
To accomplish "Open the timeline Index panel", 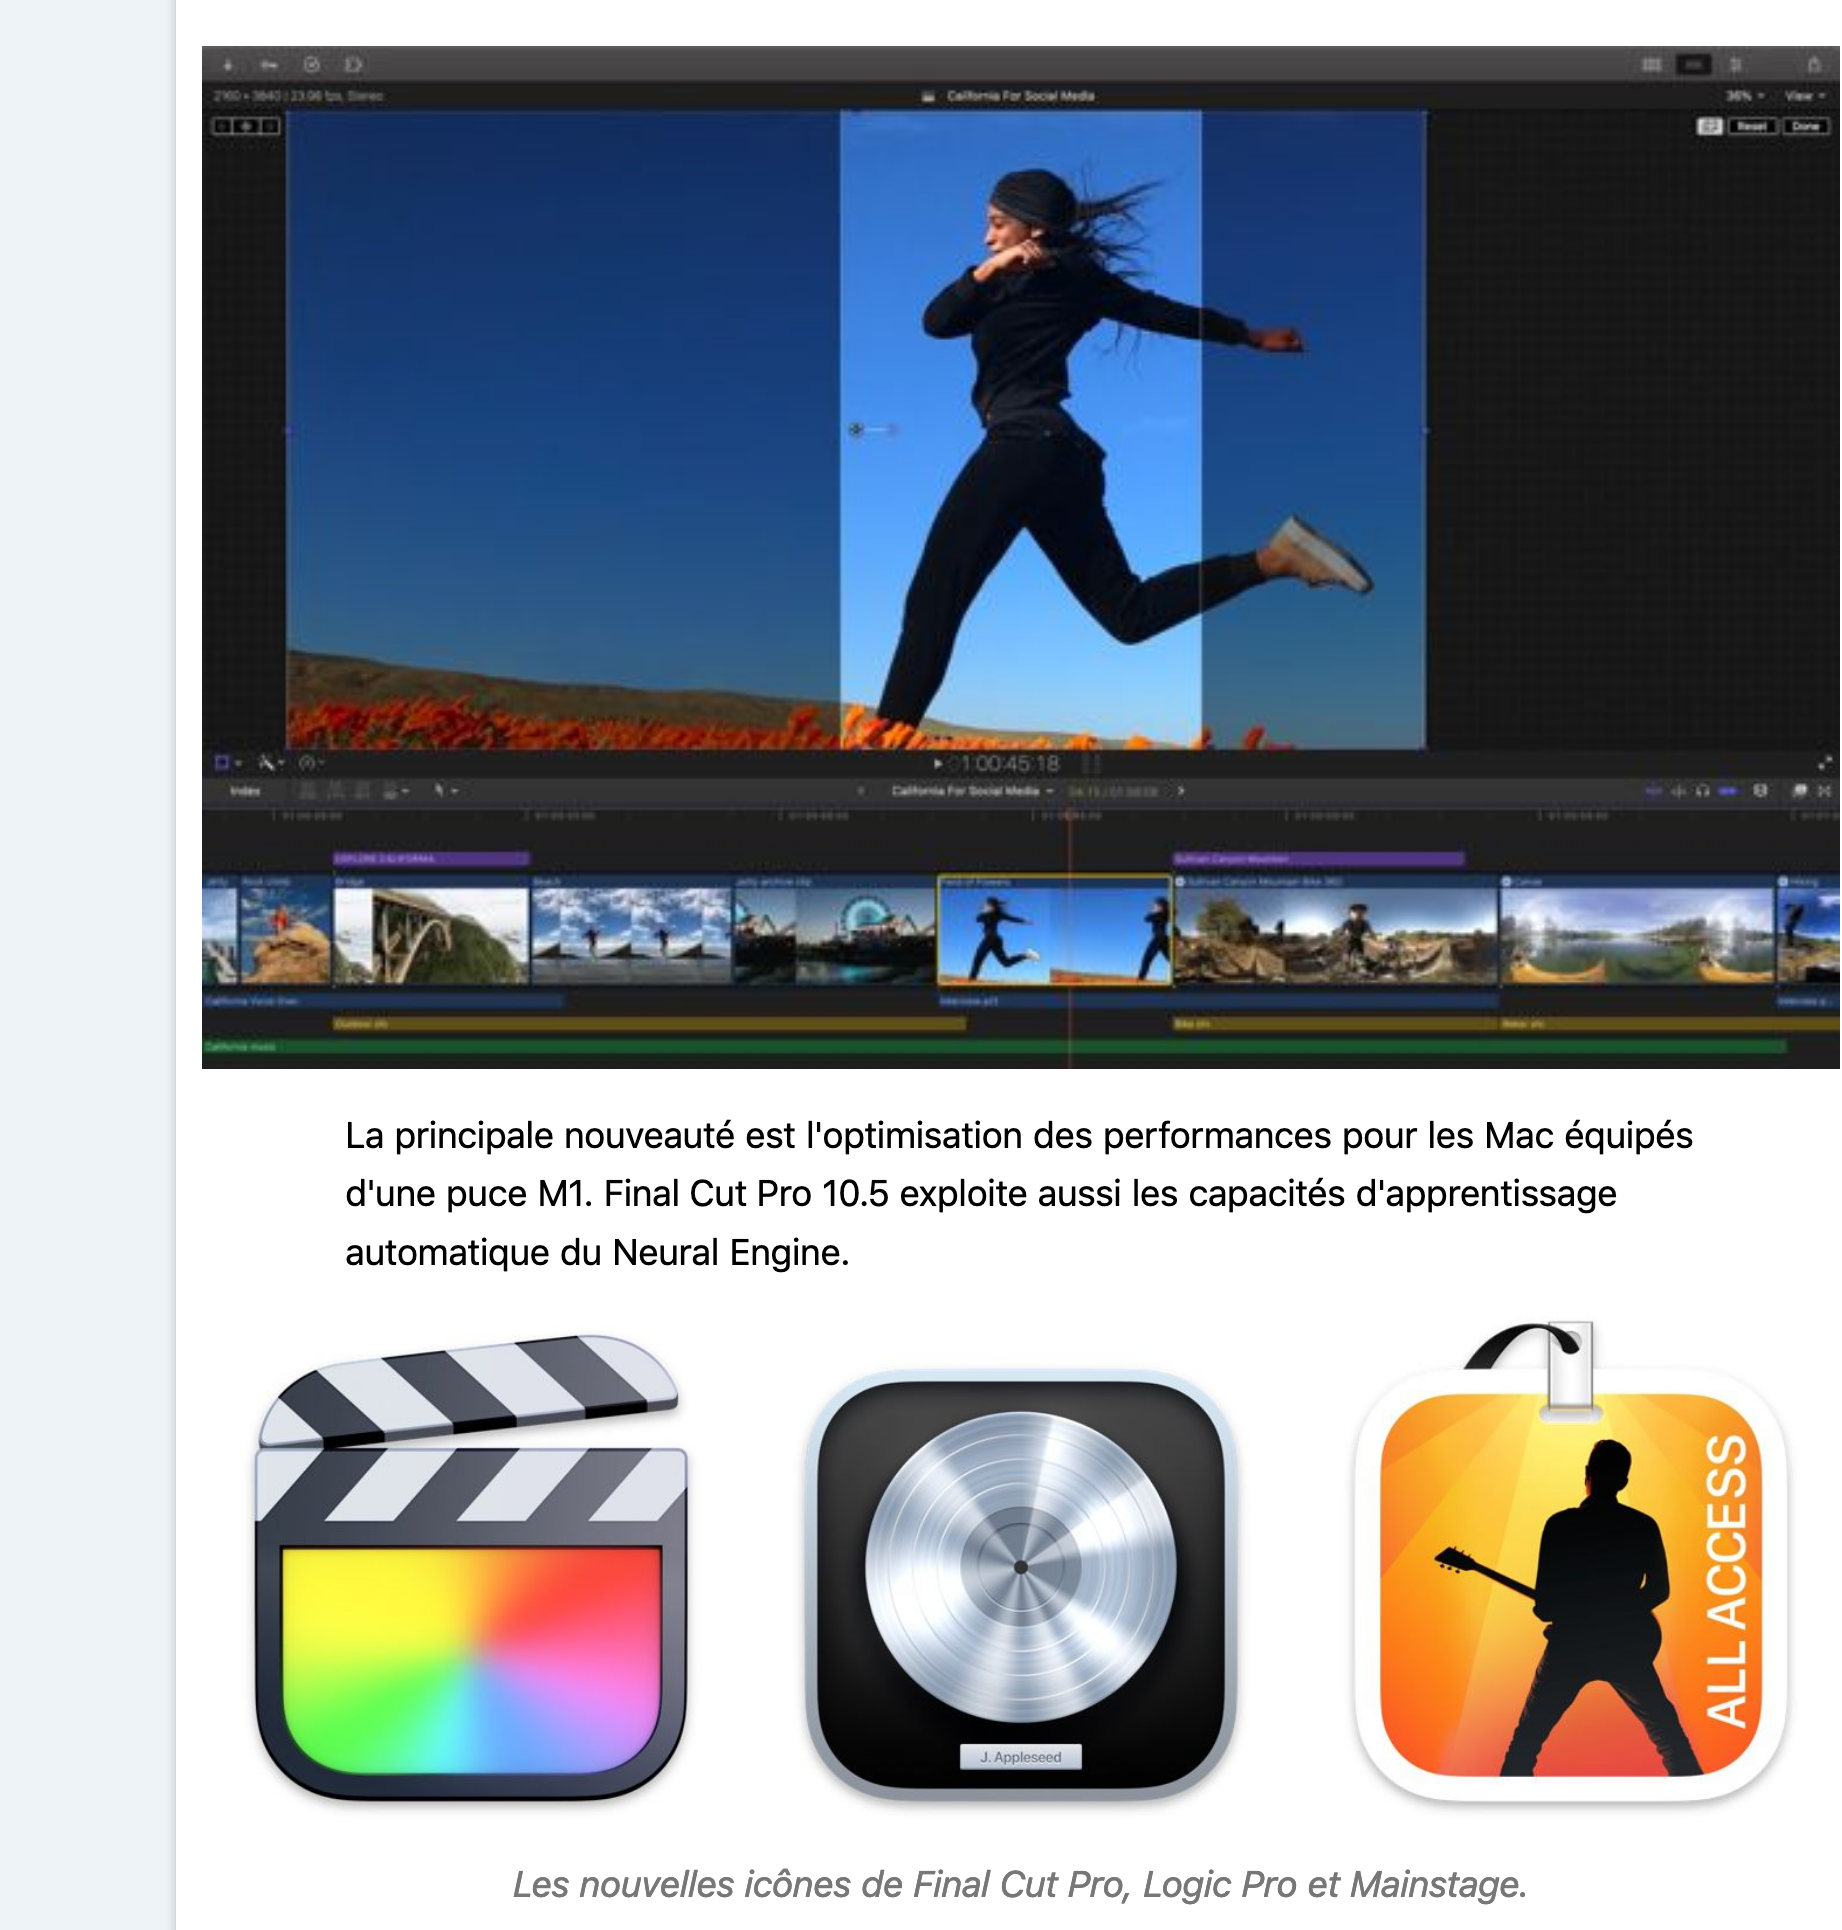I will [x=245, y=791].
